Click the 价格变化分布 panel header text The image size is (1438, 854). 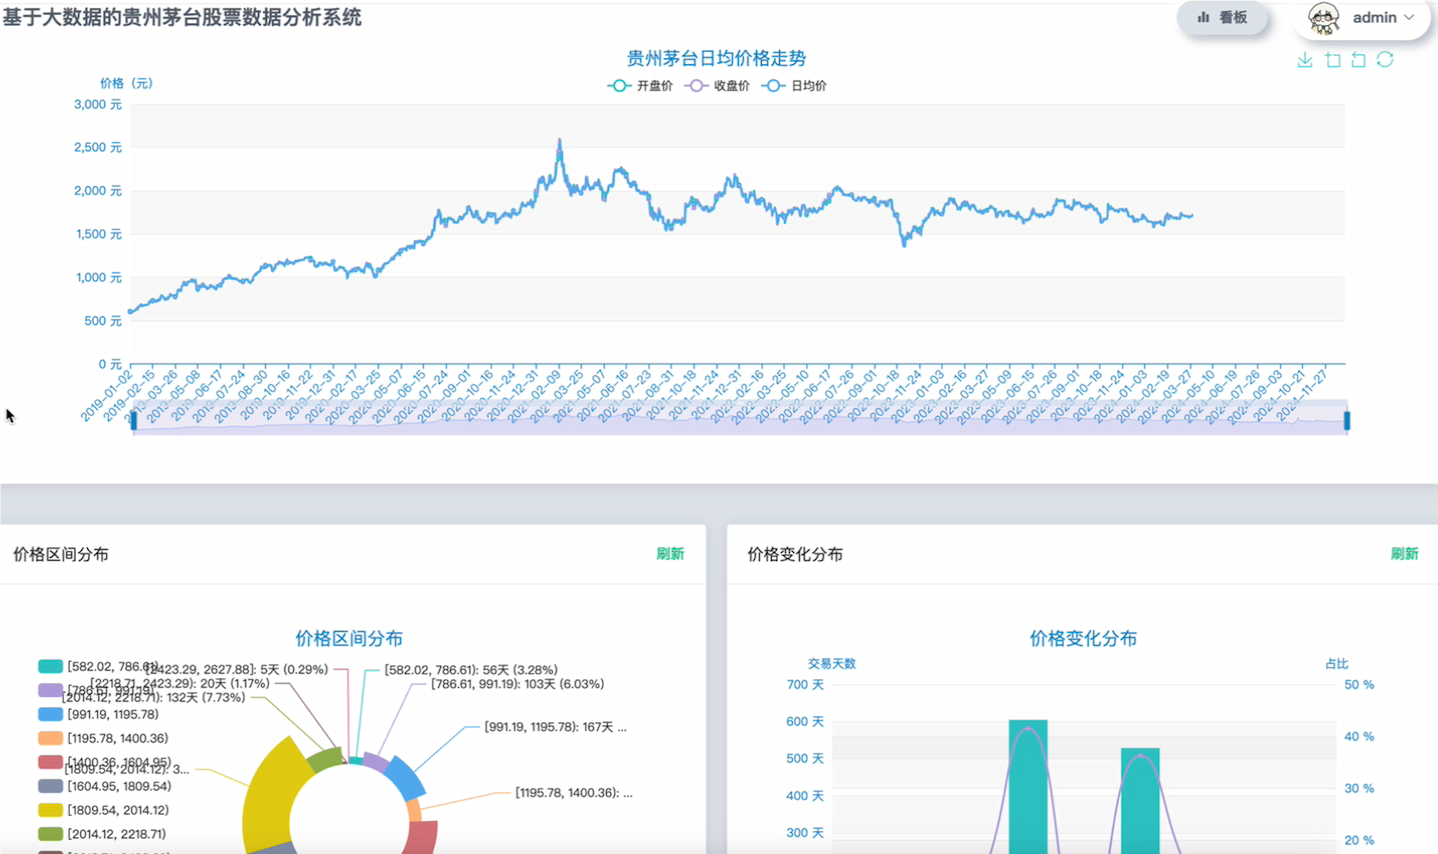[x=795, y=555]
